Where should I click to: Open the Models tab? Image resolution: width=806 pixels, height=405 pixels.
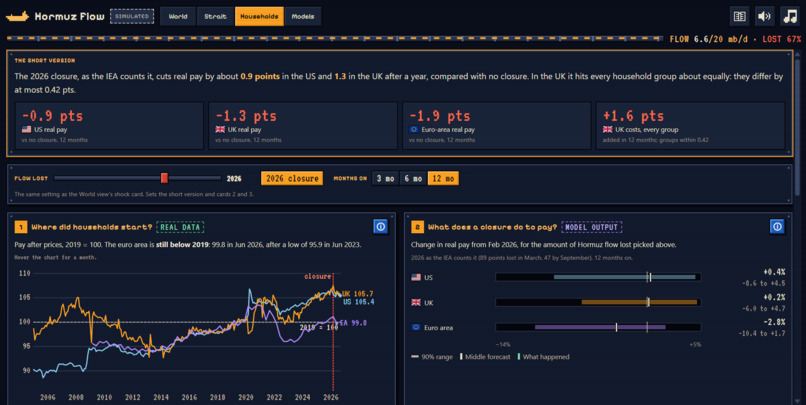coord(303,16)
